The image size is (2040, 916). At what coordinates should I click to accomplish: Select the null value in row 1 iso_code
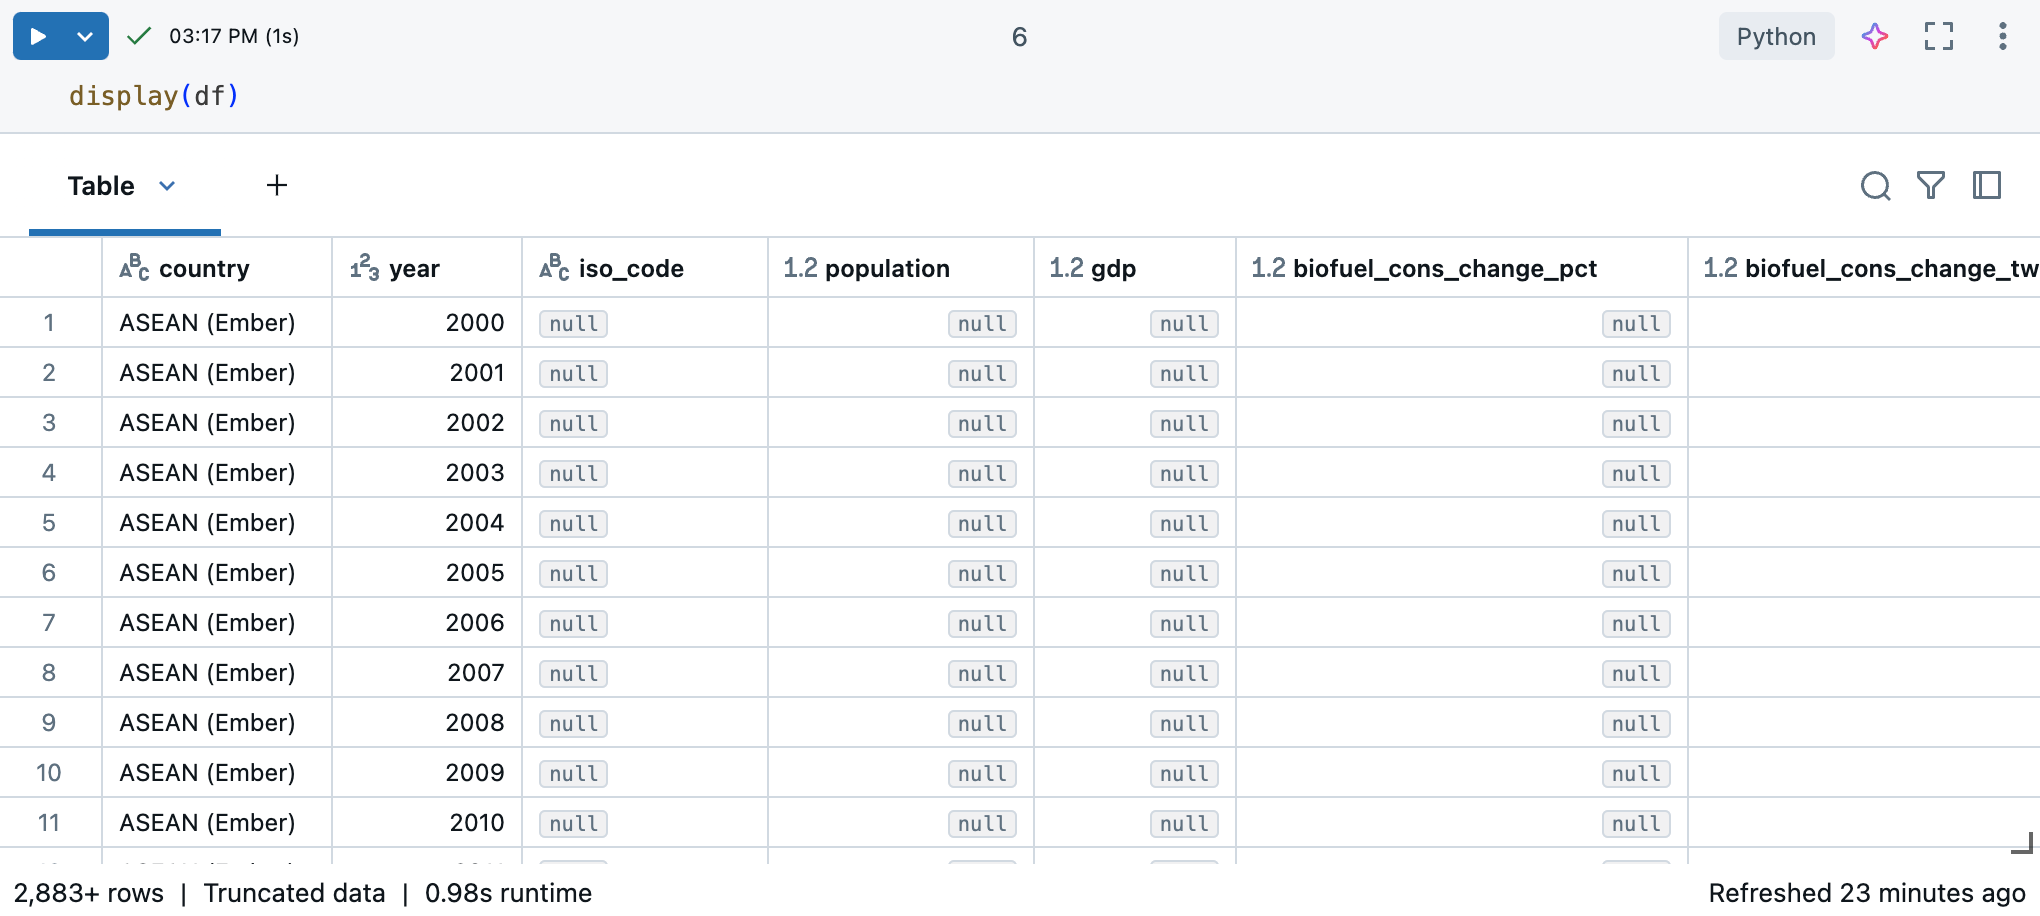coord(572,323)
